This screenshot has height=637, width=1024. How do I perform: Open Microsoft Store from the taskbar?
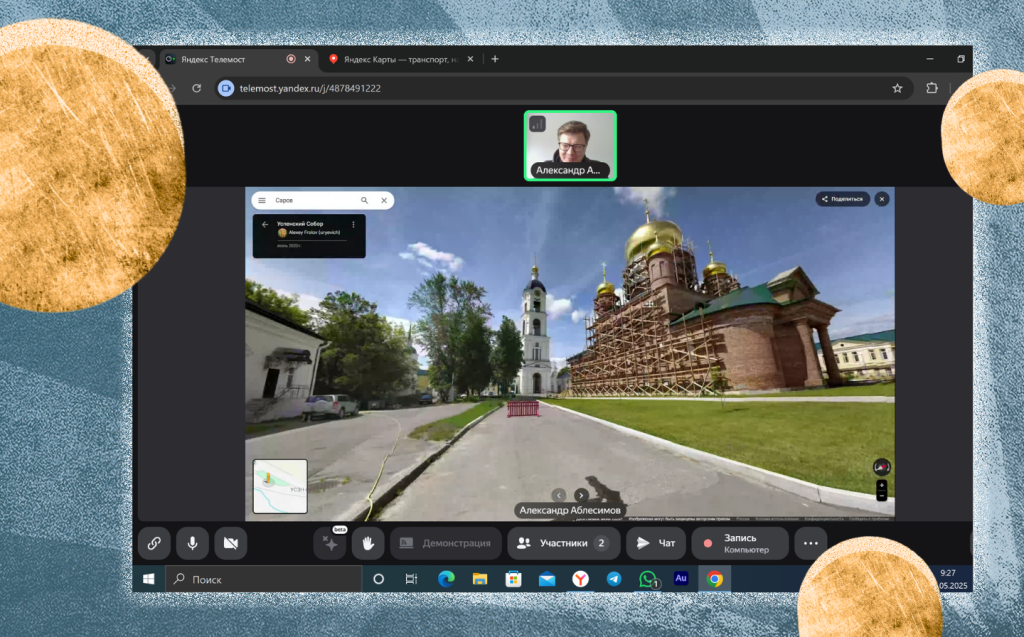point(513,579)
